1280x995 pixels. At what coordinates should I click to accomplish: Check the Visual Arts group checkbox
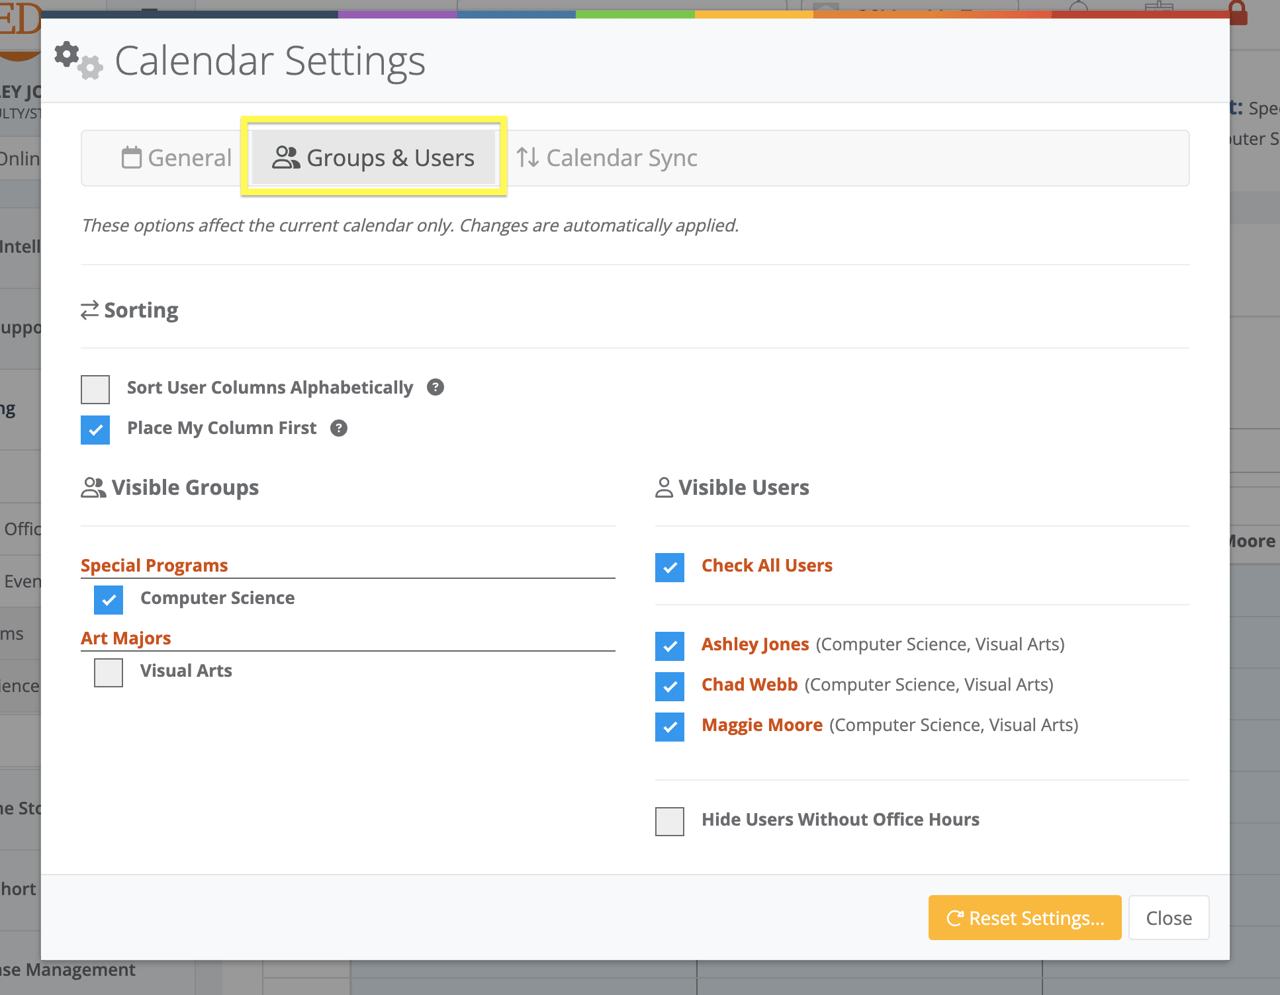(107, 672)
